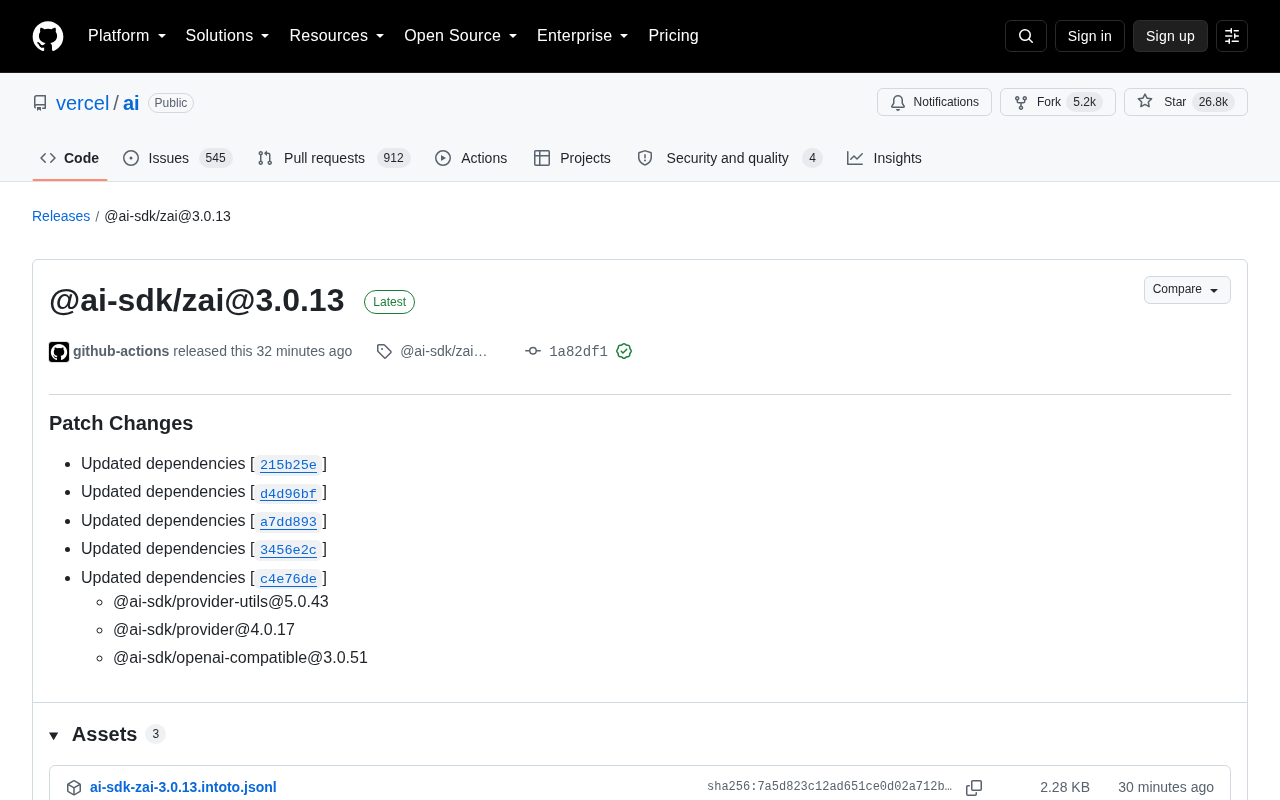
Task: Open the verified green checkmark status
Action: [x=624, y=351]
